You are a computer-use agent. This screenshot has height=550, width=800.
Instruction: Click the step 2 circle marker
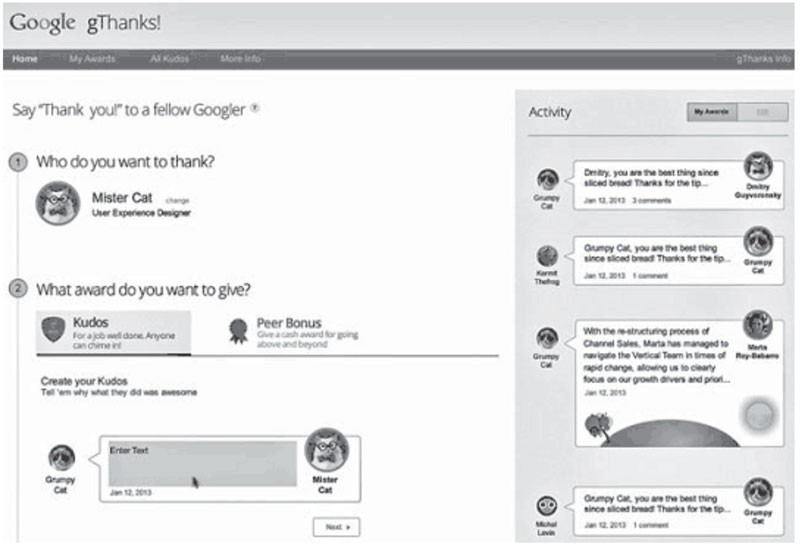pyautogui.click(x=19, y=290)
